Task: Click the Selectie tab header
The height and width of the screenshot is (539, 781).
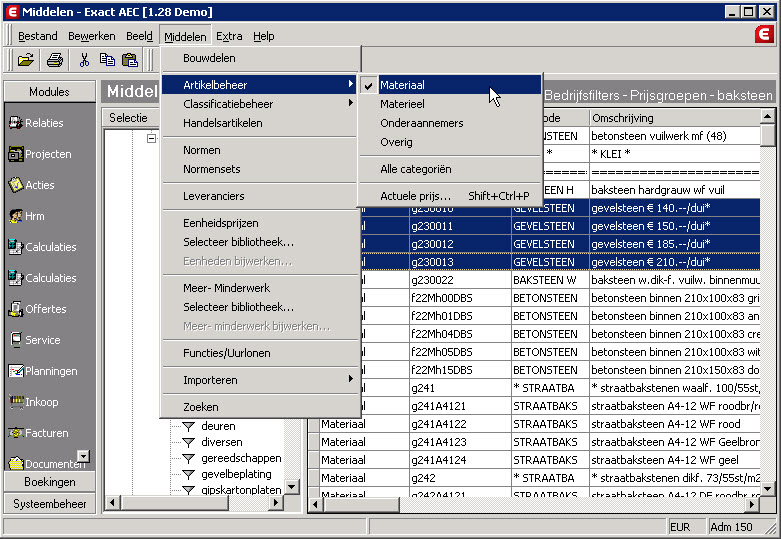Action: click(129, 118)
